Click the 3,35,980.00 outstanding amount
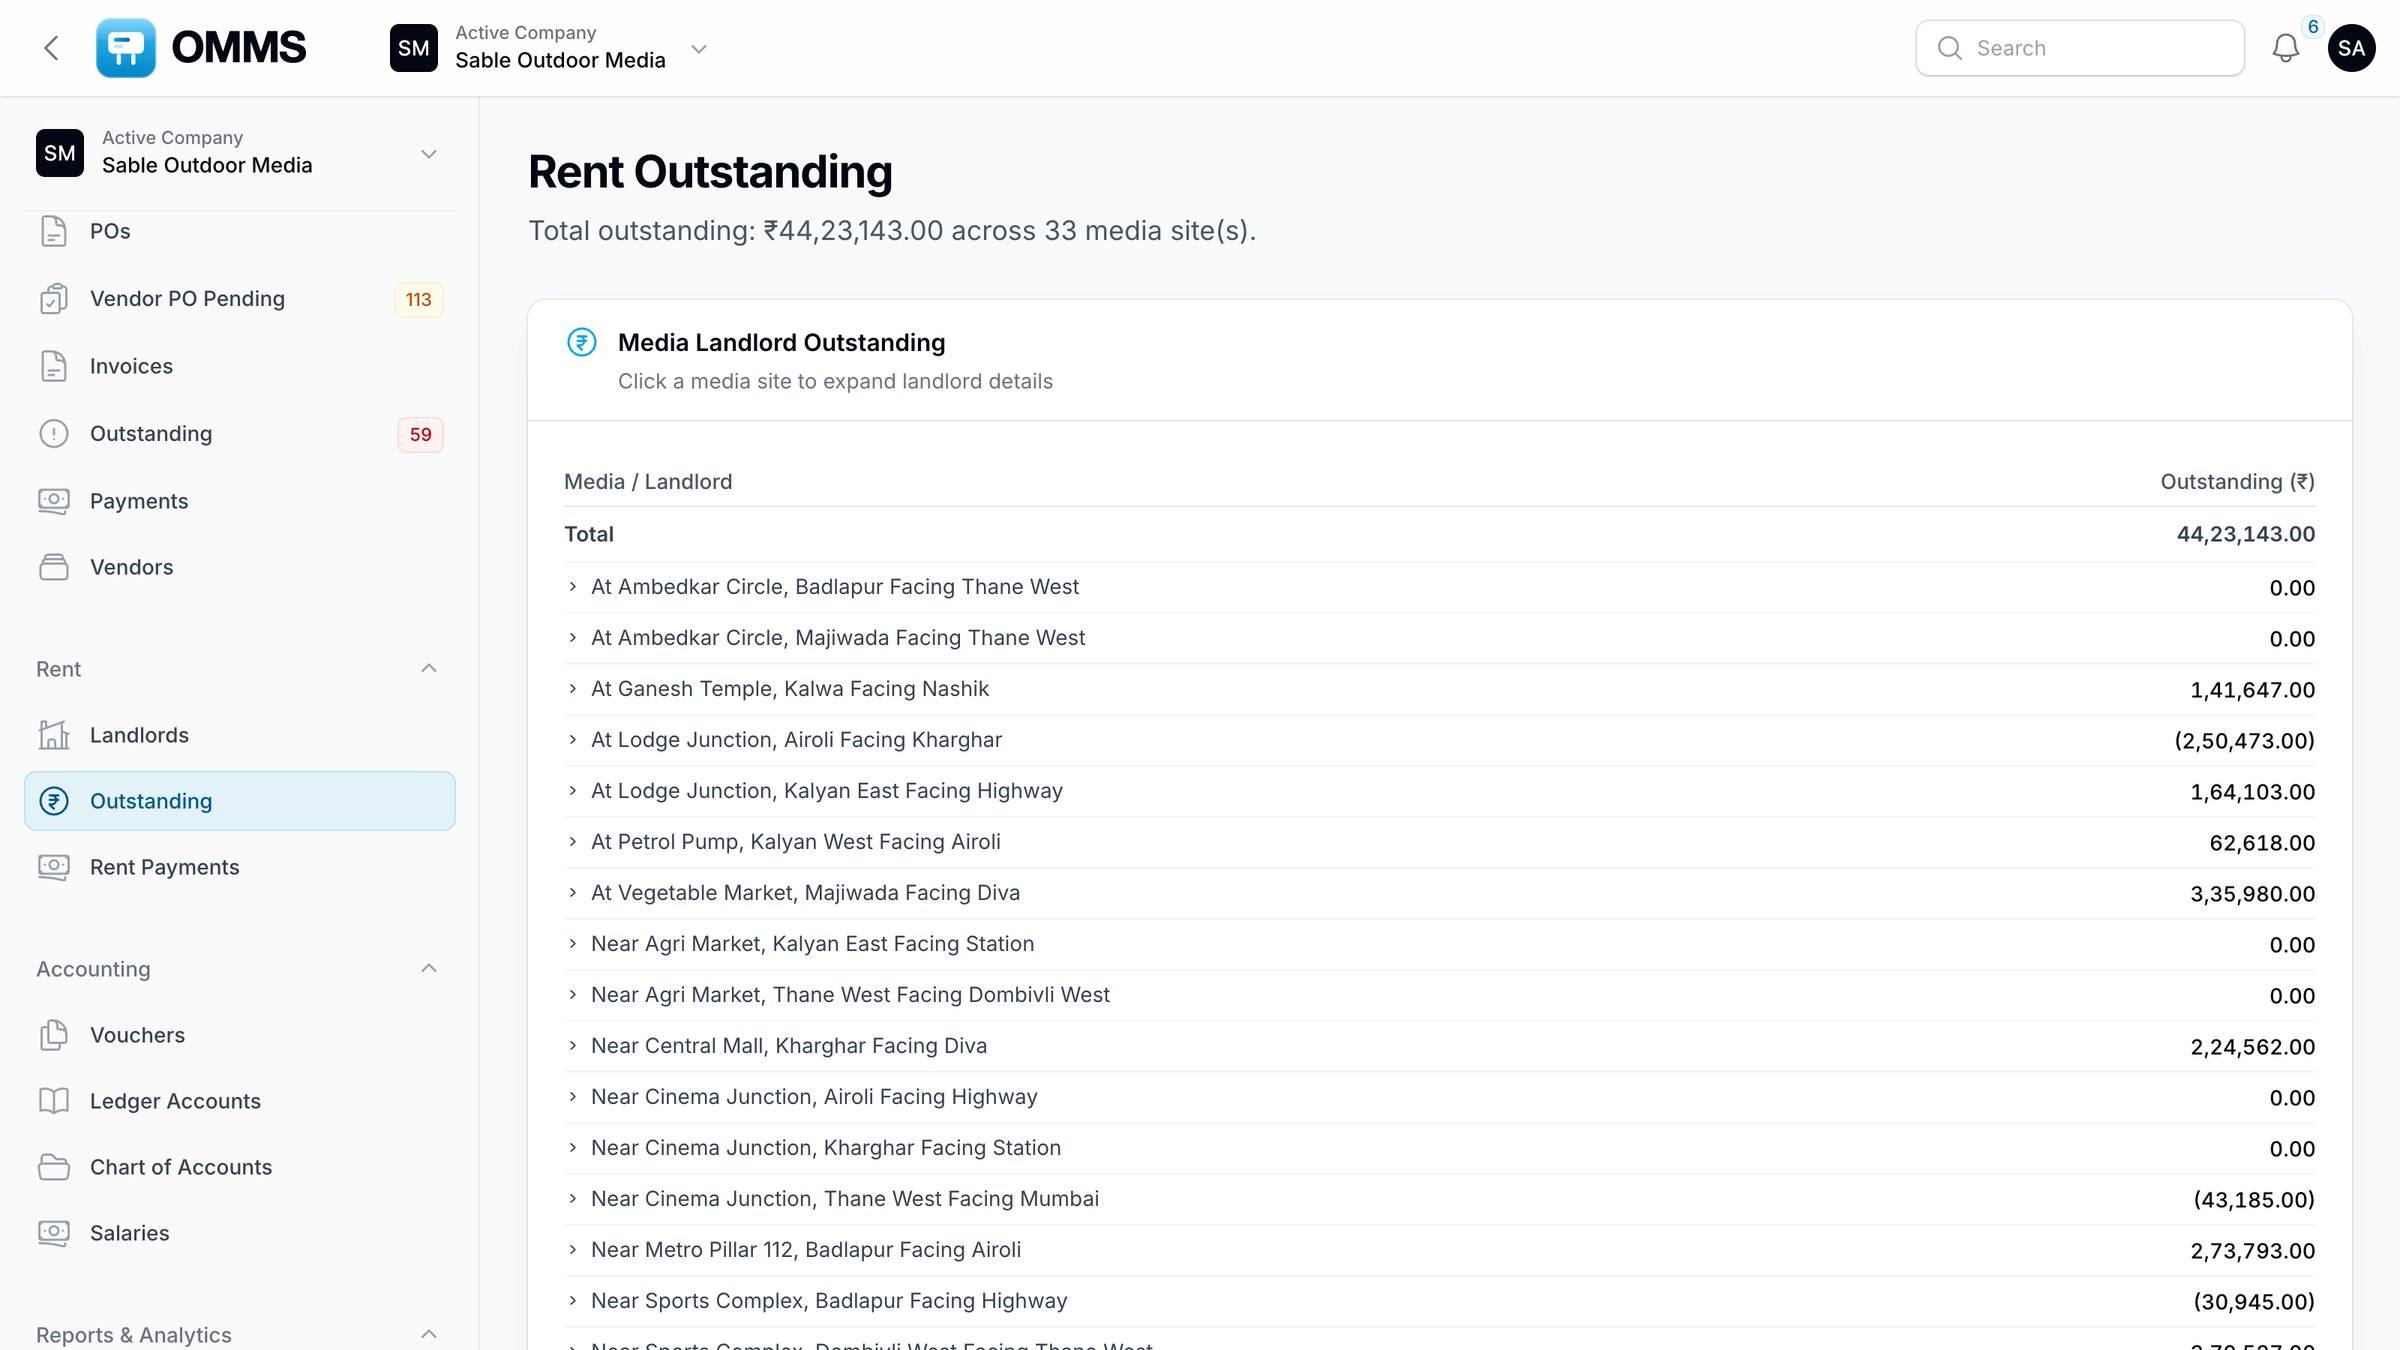The image size is (2400, 1350). pos(2252,894)
